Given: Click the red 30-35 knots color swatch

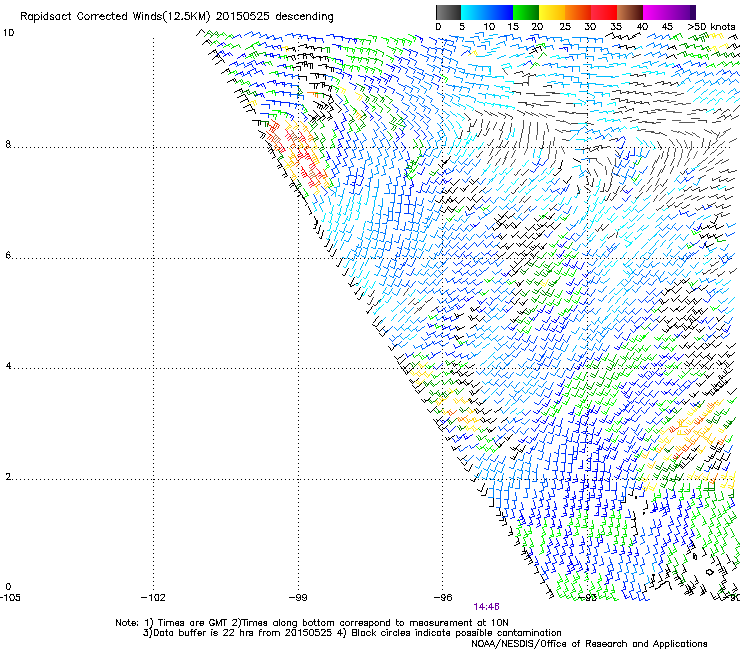Looking at the screenshot, I should click(x=604, y=12).
